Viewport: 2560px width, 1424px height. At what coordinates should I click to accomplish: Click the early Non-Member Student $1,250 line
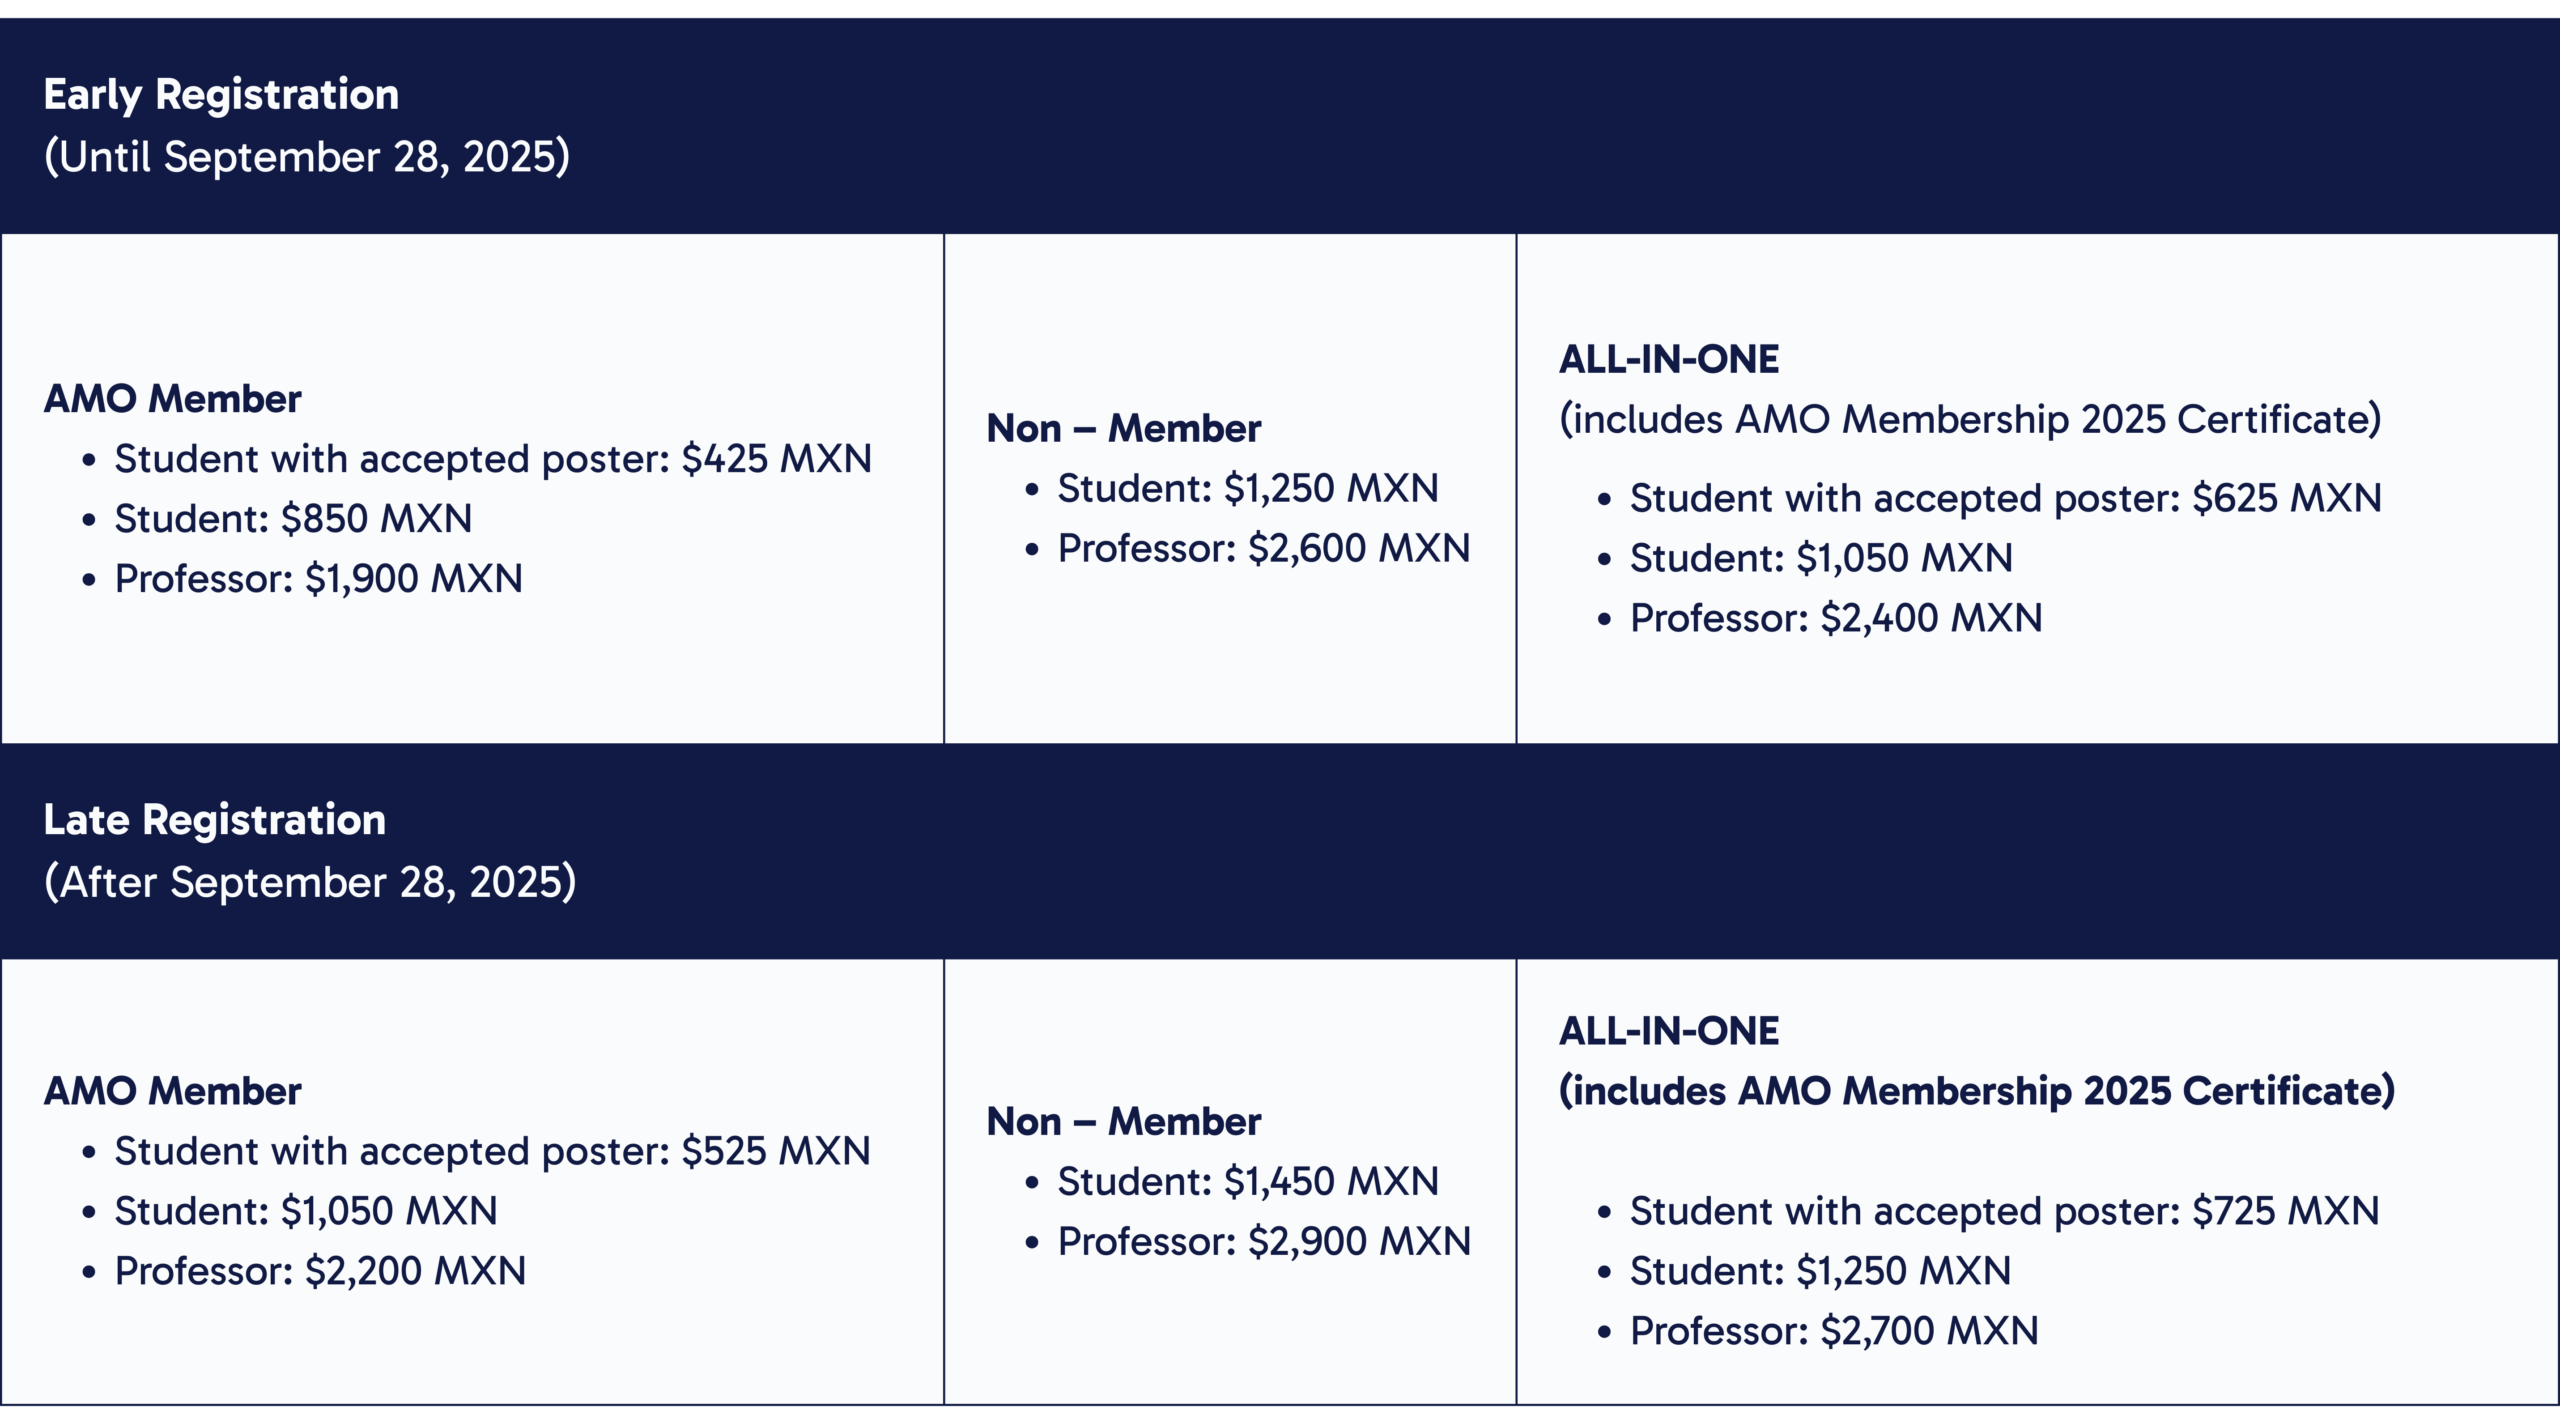point(1247,489)
